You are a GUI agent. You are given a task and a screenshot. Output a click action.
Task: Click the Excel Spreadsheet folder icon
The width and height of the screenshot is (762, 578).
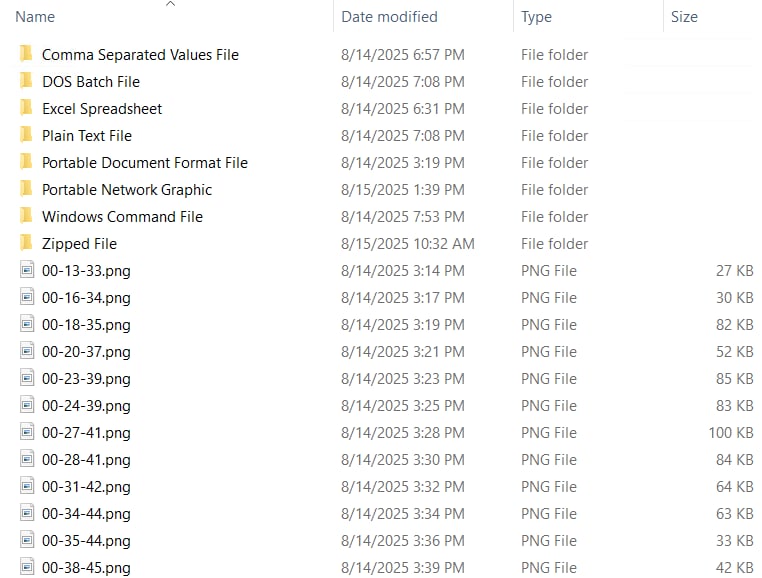[26, 108]
